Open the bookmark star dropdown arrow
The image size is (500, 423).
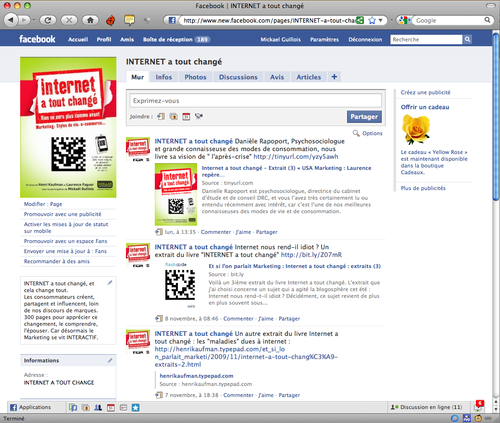380,20
